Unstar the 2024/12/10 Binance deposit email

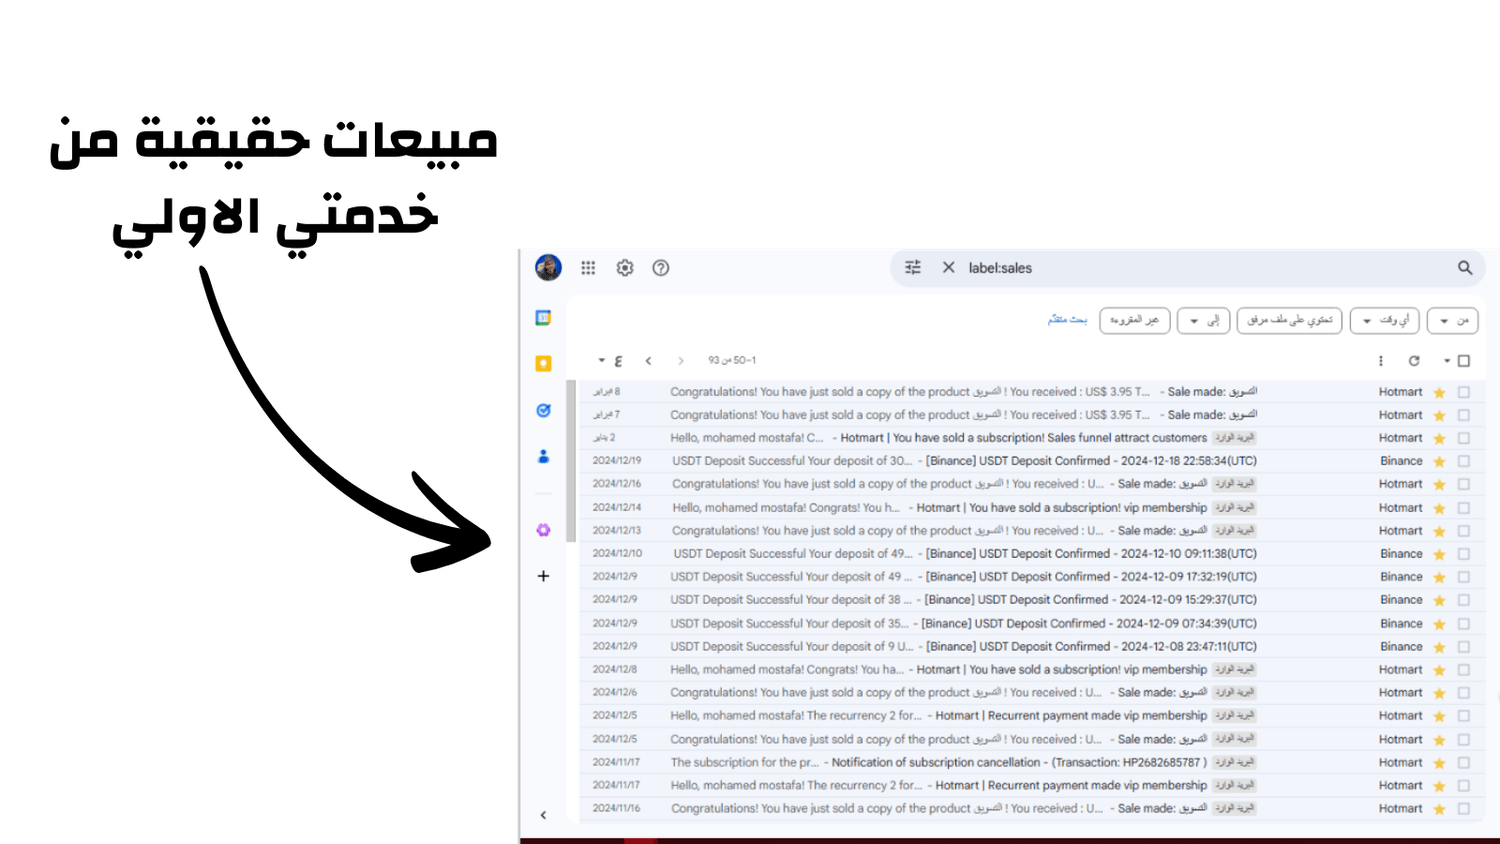pos(1439,554)
